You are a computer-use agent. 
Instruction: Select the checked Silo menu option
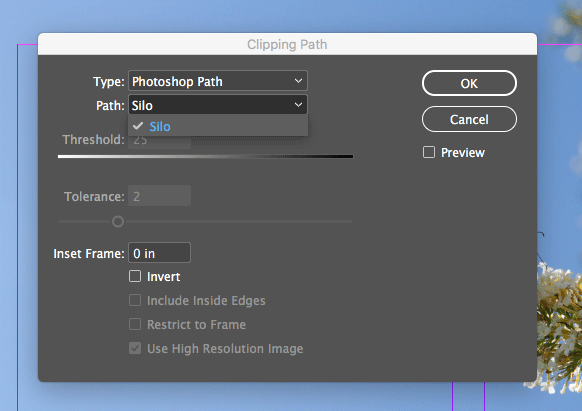pyautogui.click(x=218, y=126)
